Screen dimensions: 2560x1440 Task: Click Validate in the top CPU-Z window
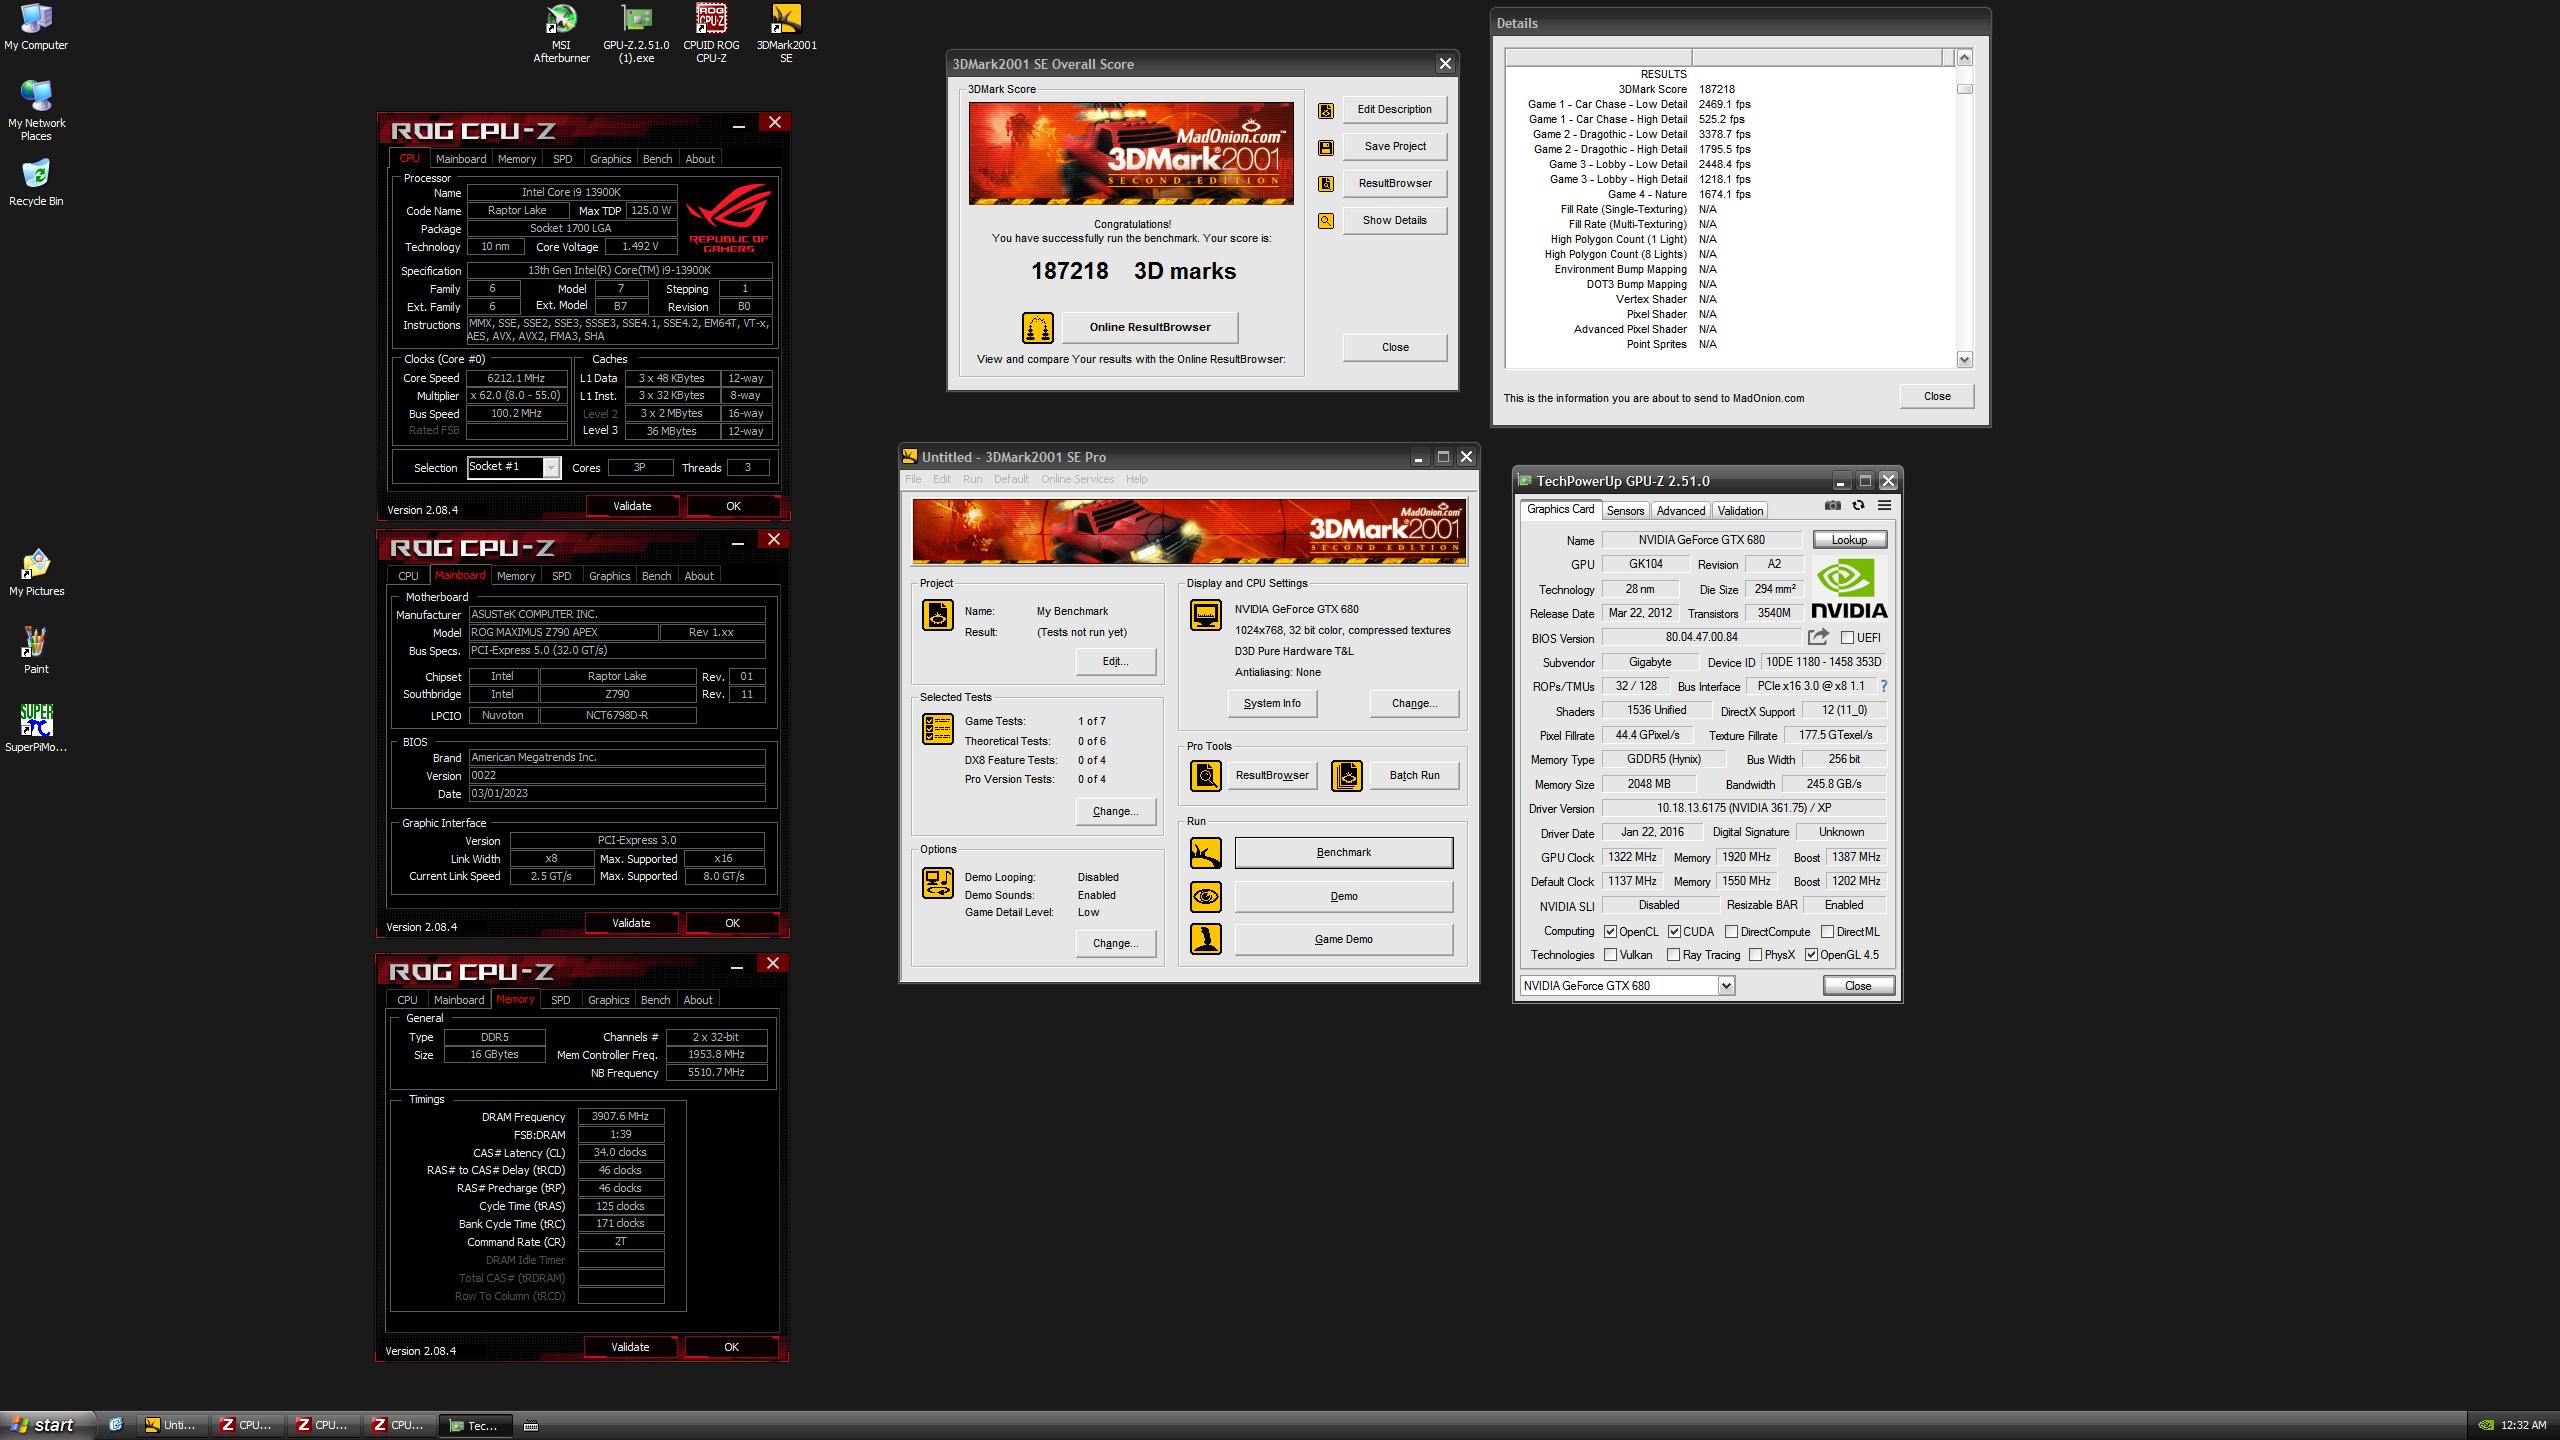(x=632, y=506)
